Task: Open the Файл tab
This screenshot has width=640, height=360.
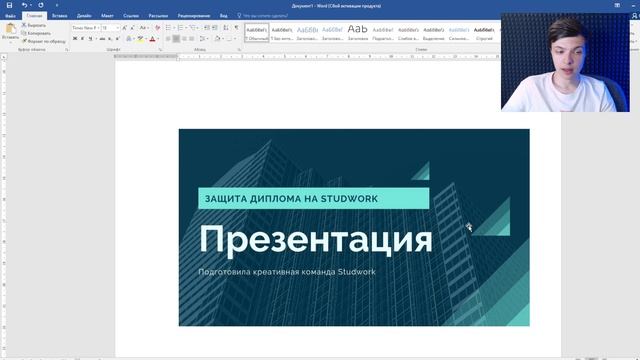Action: pyautogui.click(x=10, y=16)
